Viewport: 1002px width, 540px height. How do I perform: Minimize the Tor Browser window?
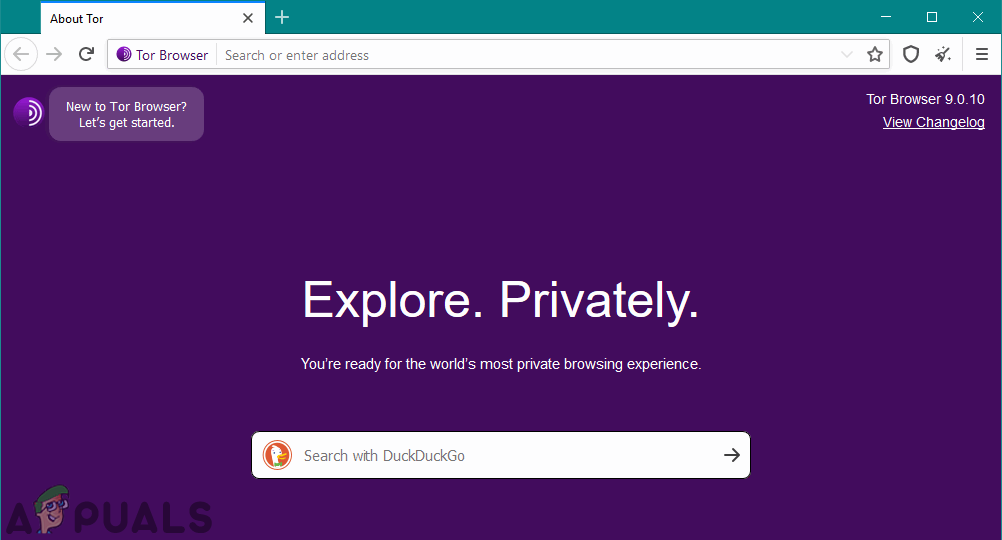[886, 17]
